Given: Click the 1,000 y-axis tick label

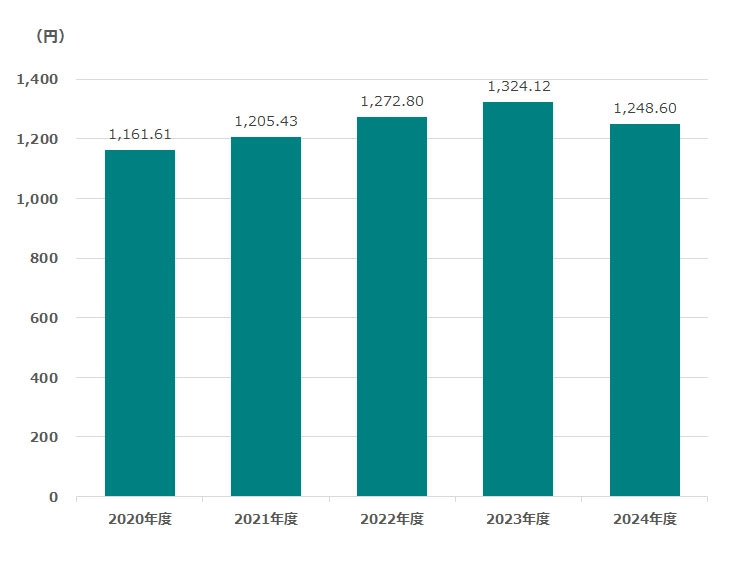Looking at the screenshot, I should click(38, 199).
